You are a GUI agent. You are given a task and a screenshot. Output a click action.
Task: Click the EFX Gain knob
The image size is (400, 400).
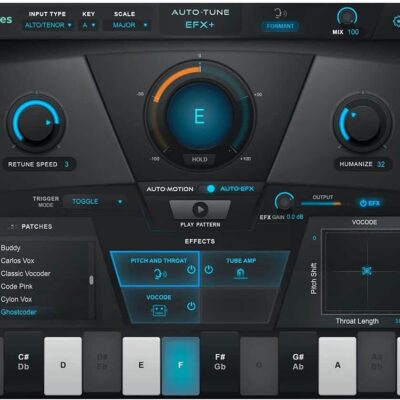coord(284,202)
